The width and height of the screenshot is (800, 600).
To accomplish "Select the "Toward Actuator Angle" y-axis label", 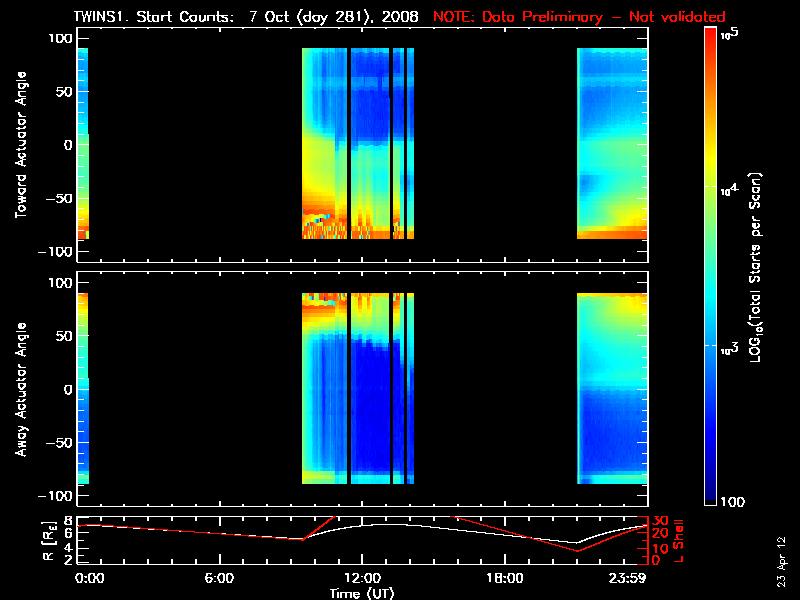I will click(19, 145).
